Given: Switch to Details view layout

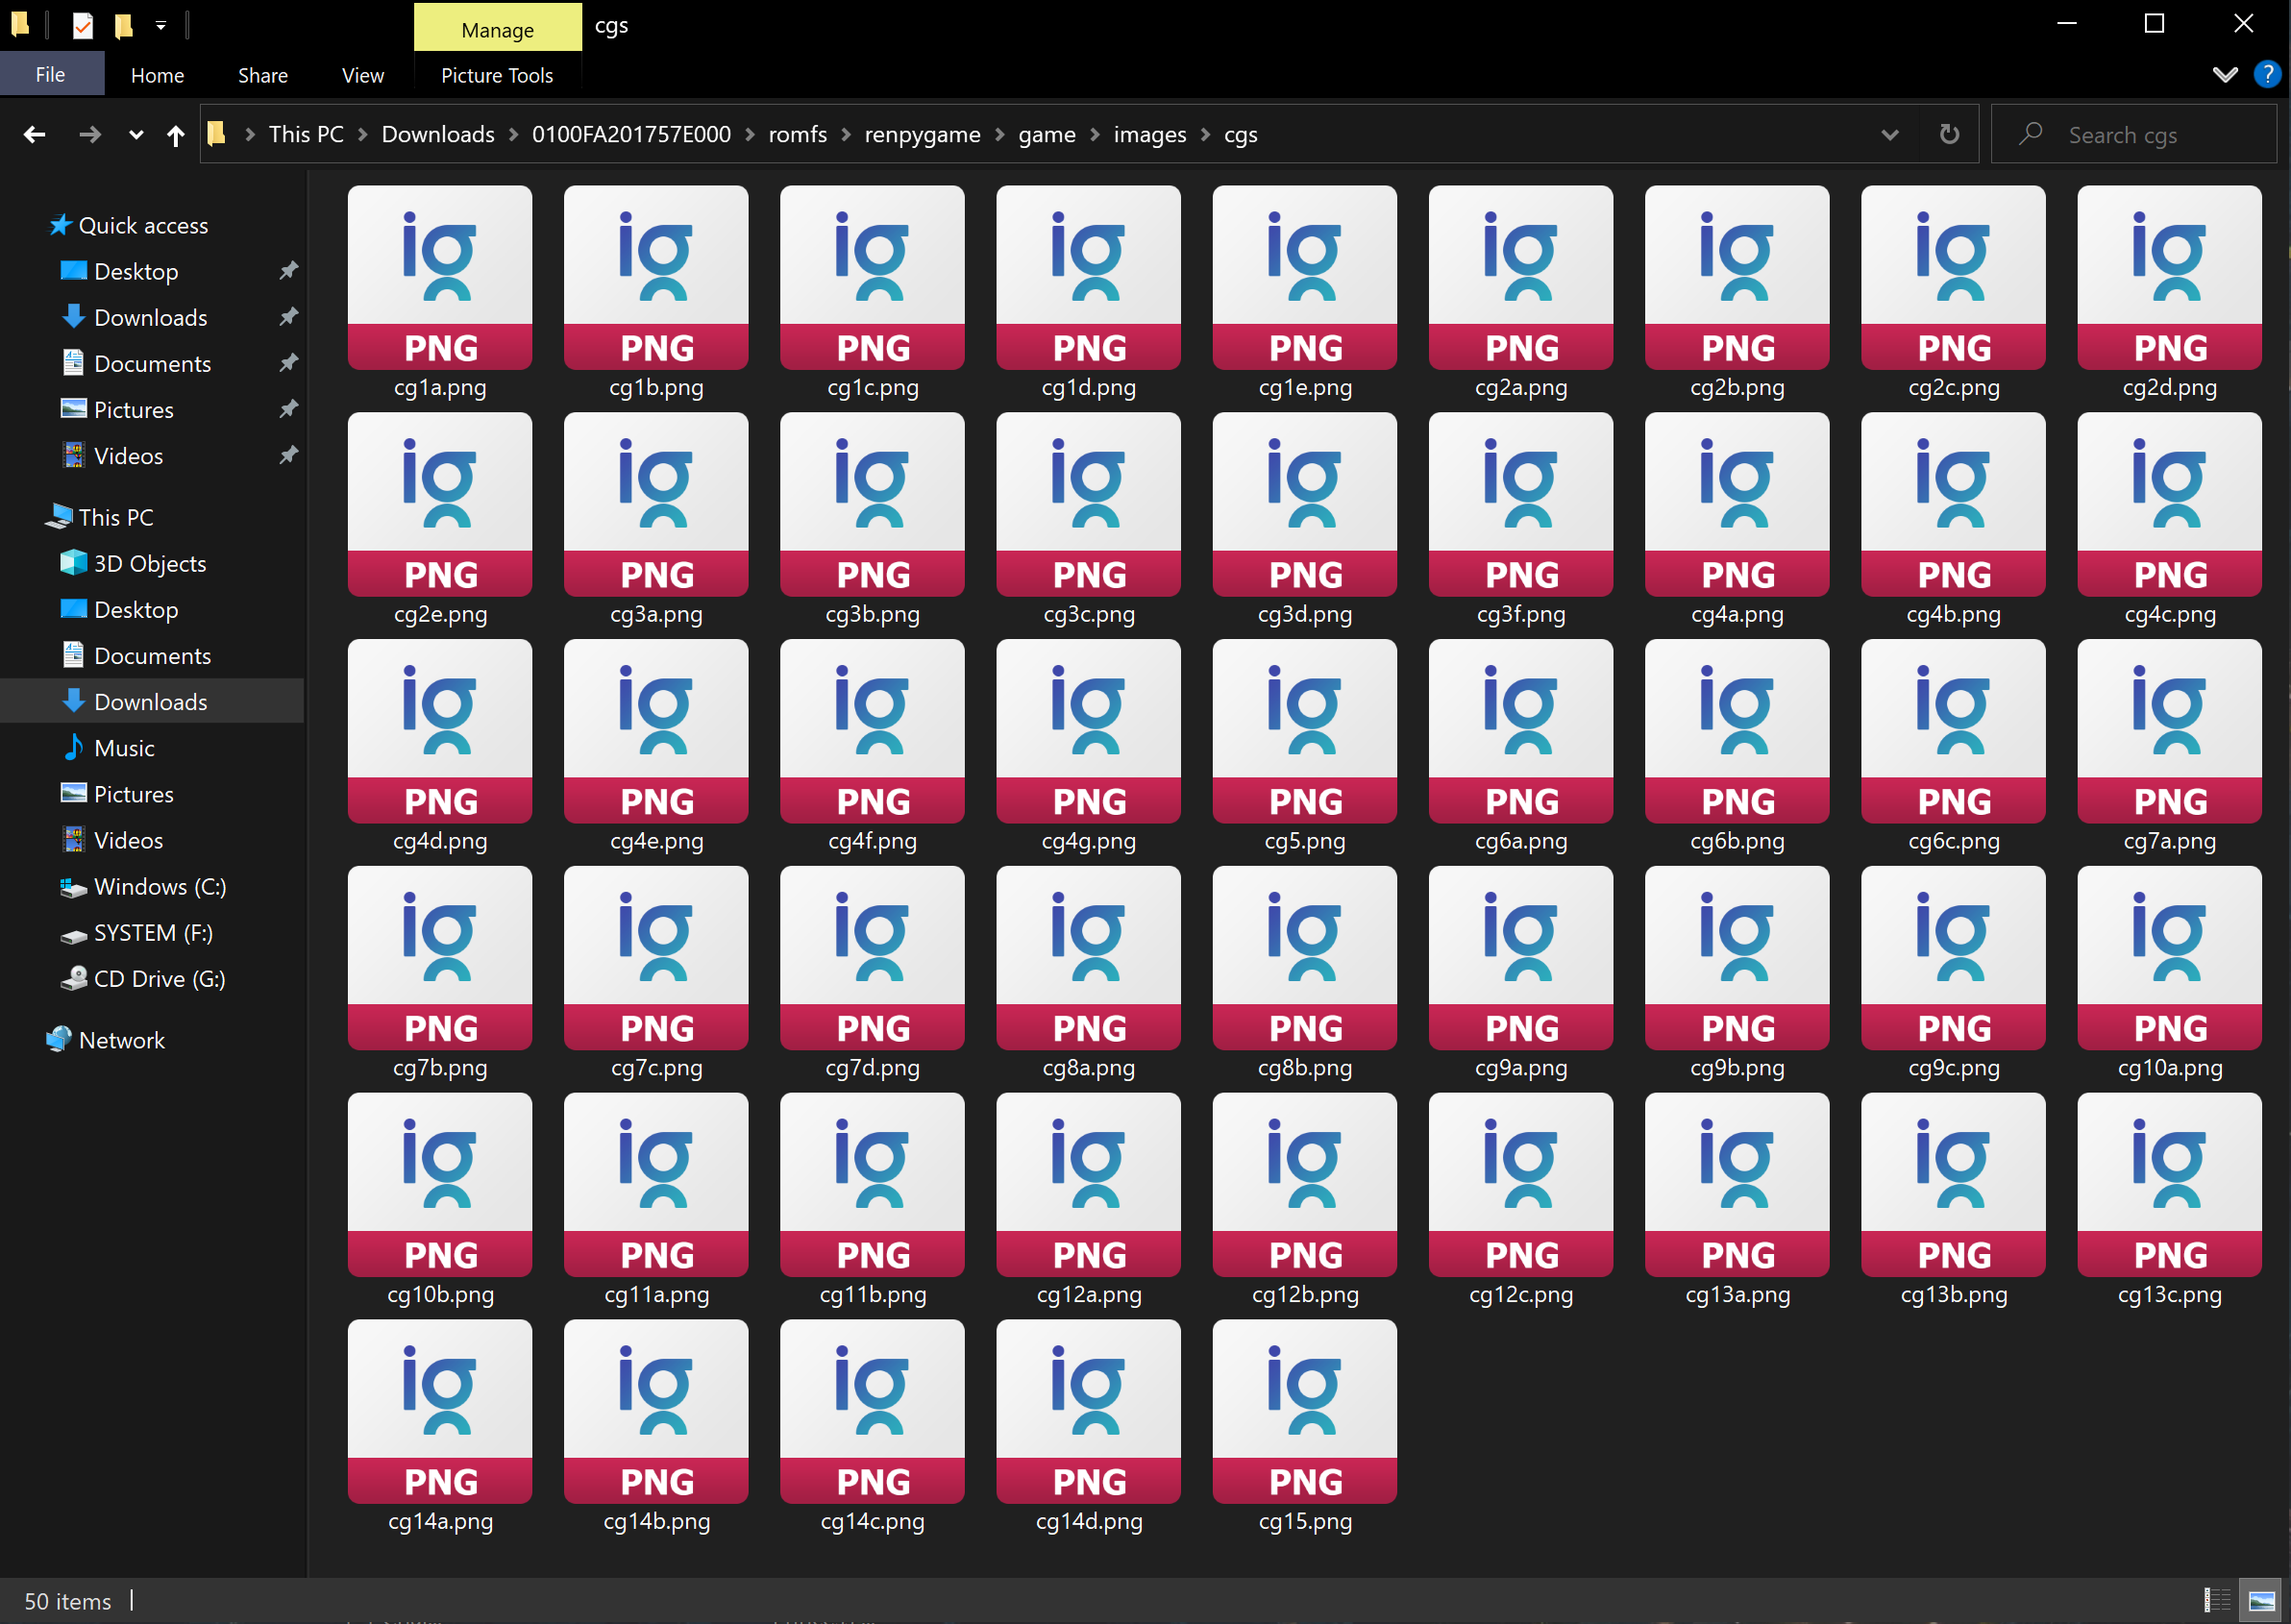Looking at the screenshot, I should tap(2216, 1600).
